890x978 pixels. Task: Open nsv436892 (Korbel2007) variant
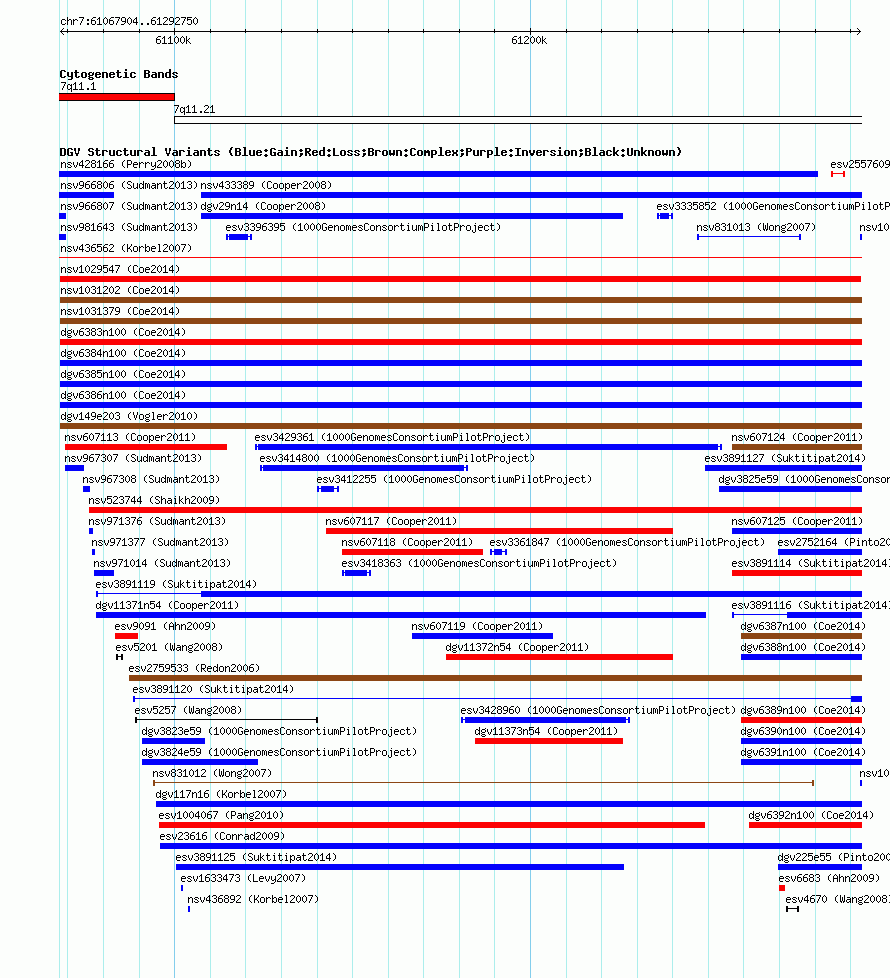[189, 909]
